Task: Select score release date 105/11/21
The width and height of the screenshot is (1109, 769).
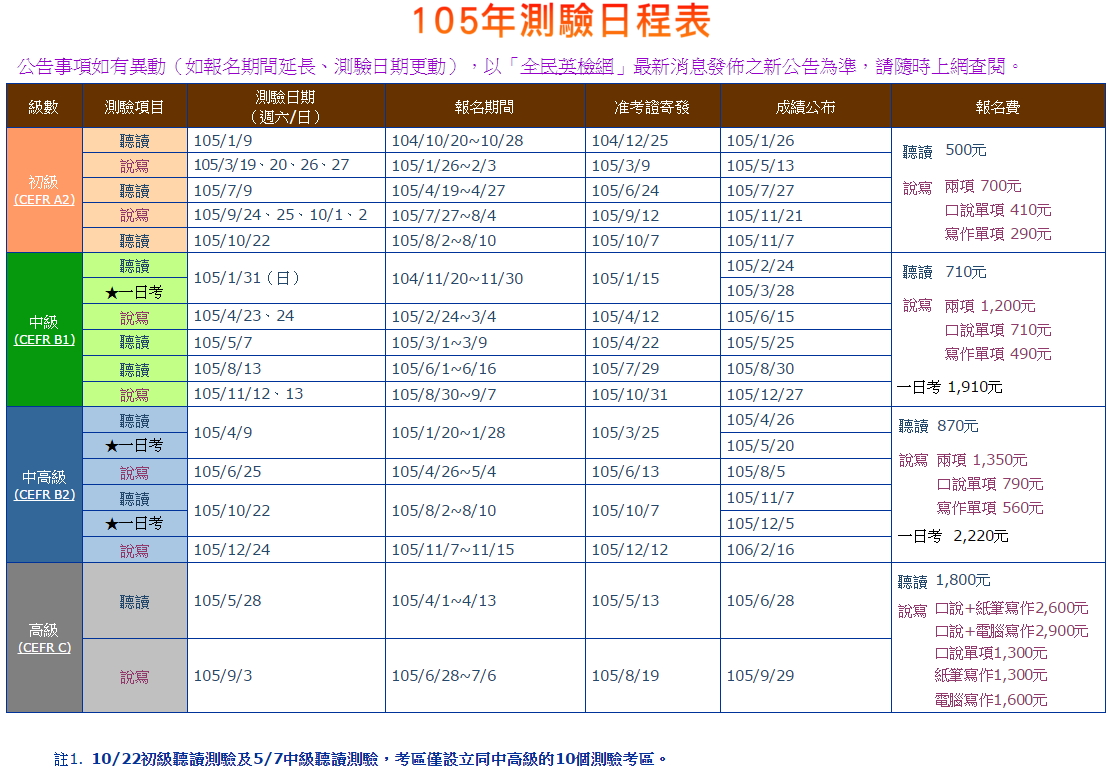Action: (765, 216)
